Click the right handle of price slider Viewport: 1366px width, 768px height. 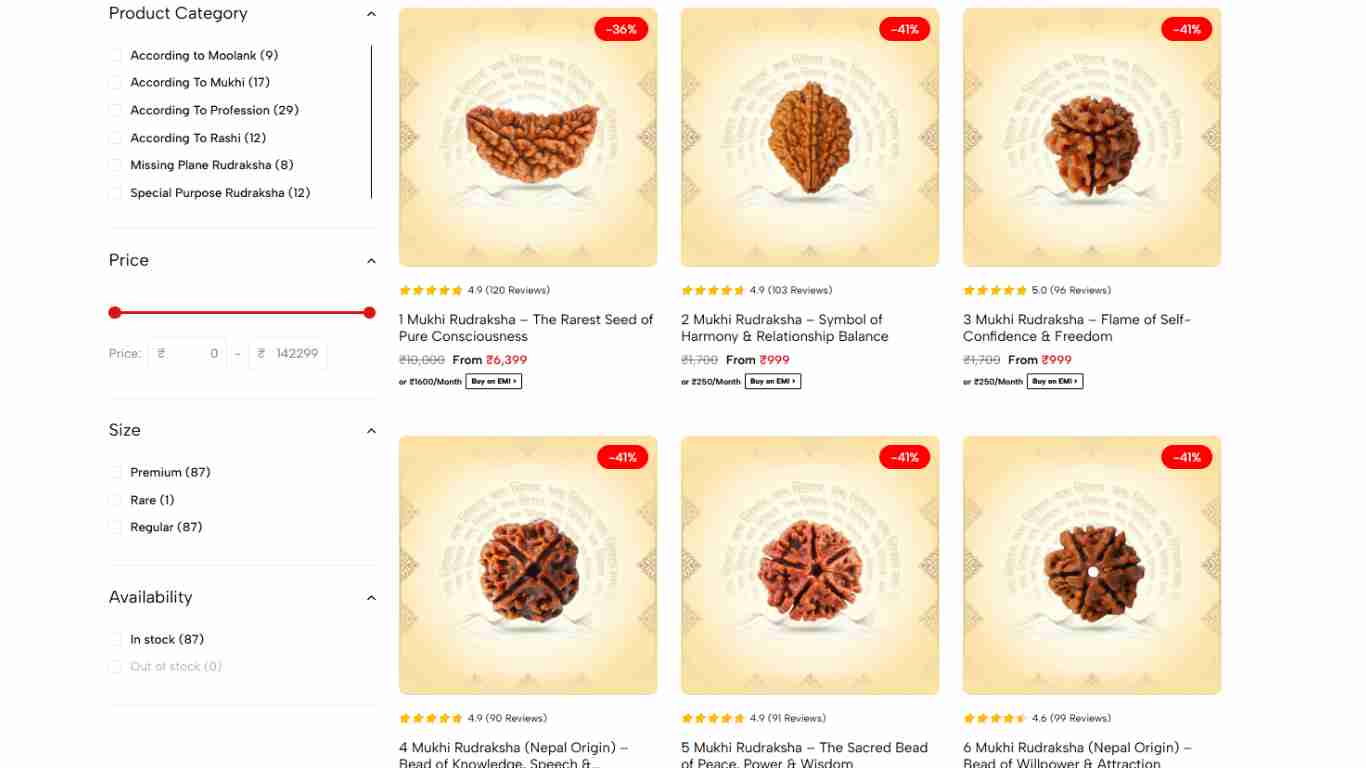click(x=369, y=313)
